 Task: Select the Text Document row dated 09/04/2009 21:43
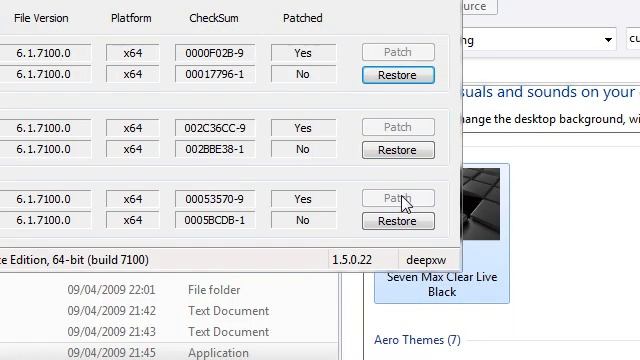tap(169, 332)
